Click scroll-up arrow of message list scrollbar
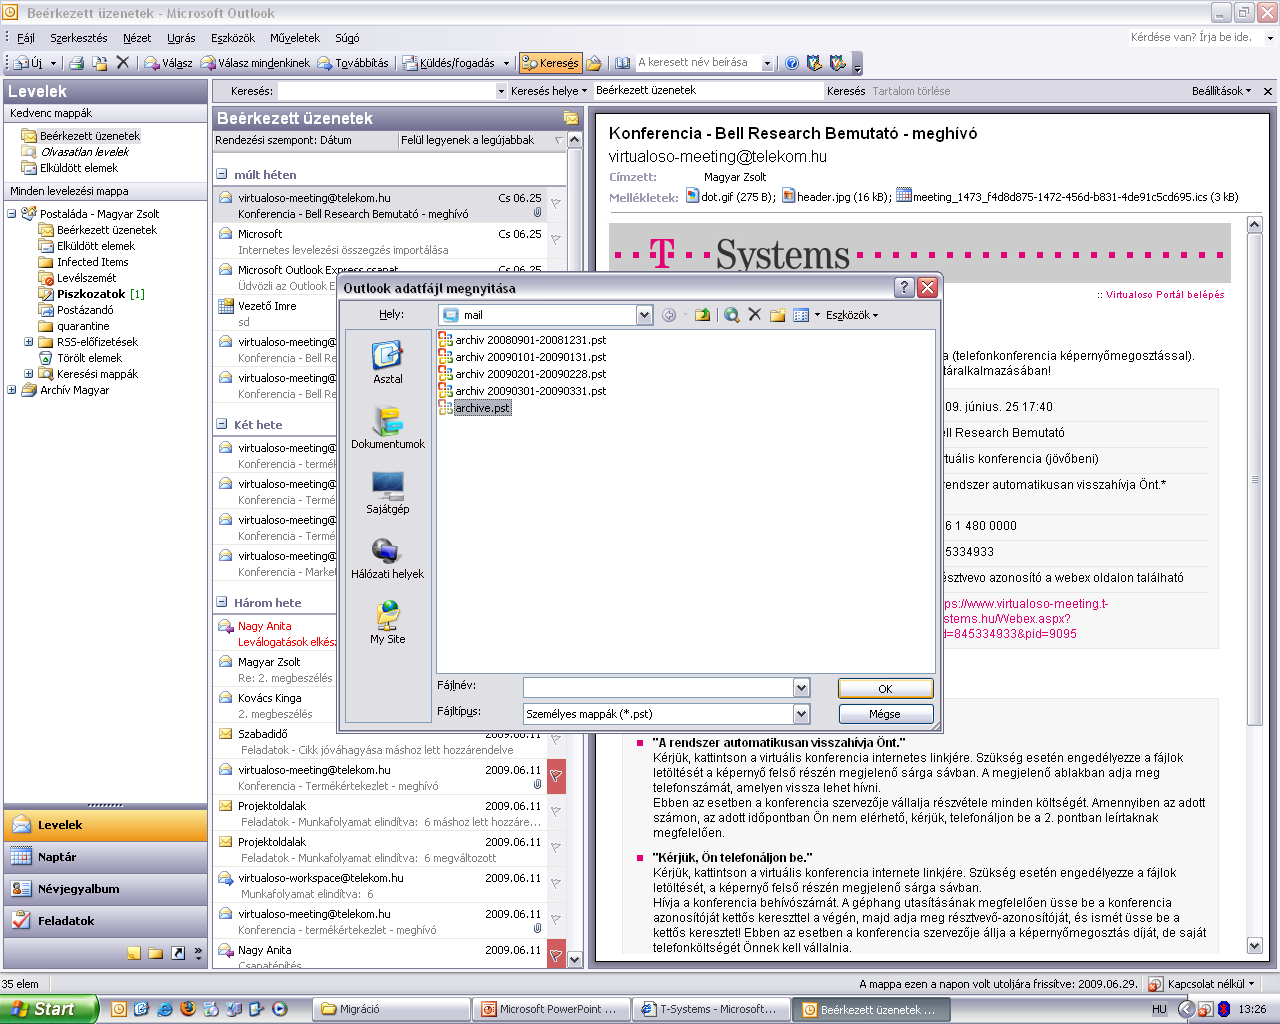The height and width of the screenshot is (1024, 1280). point(574,141)
